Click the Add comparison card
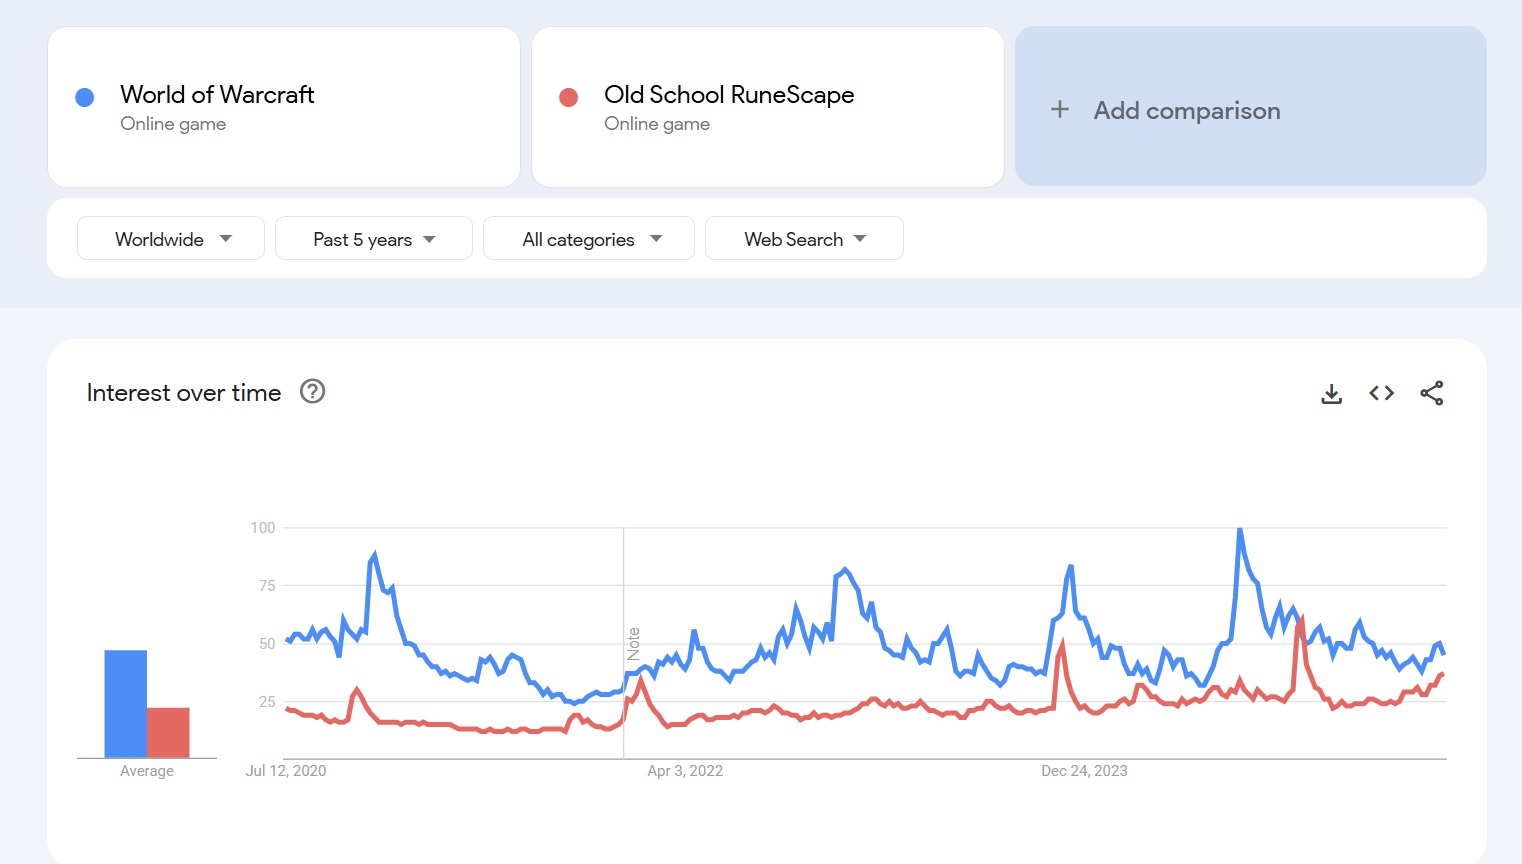The width and height of the screenshot is (1522, 864). click(x=1251, y=106)
